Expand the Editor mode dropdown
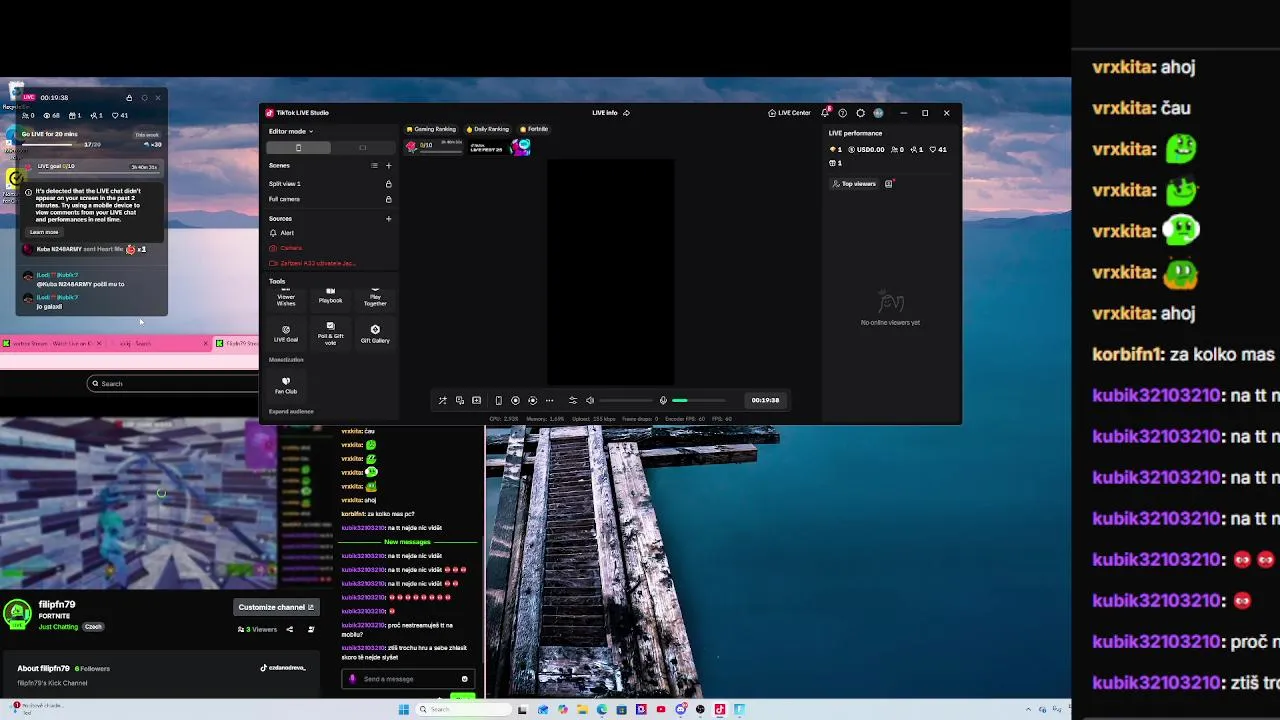The height and width of the screenshot is (720, 1280). (x=291, y=131)
